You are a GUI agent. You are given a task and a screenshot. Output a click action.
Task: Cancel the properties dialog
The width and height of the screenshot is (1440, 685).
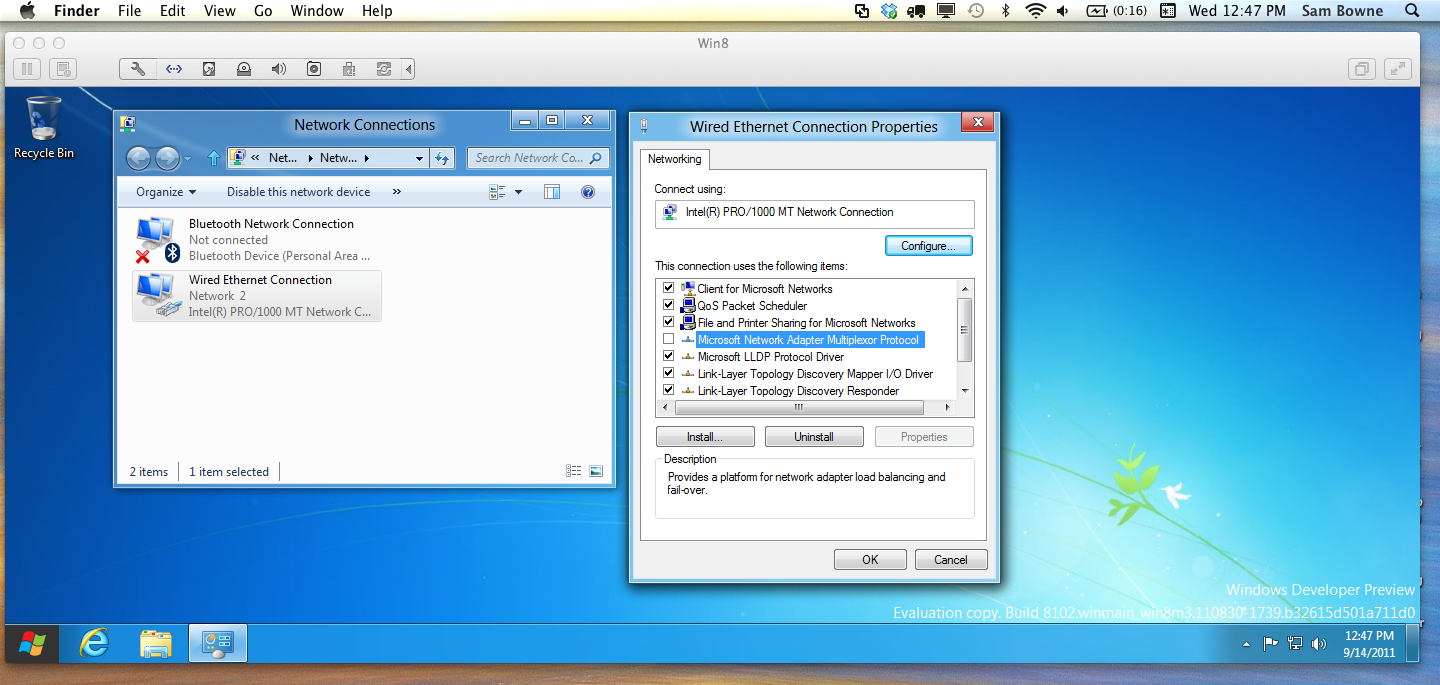coord(951,560)
